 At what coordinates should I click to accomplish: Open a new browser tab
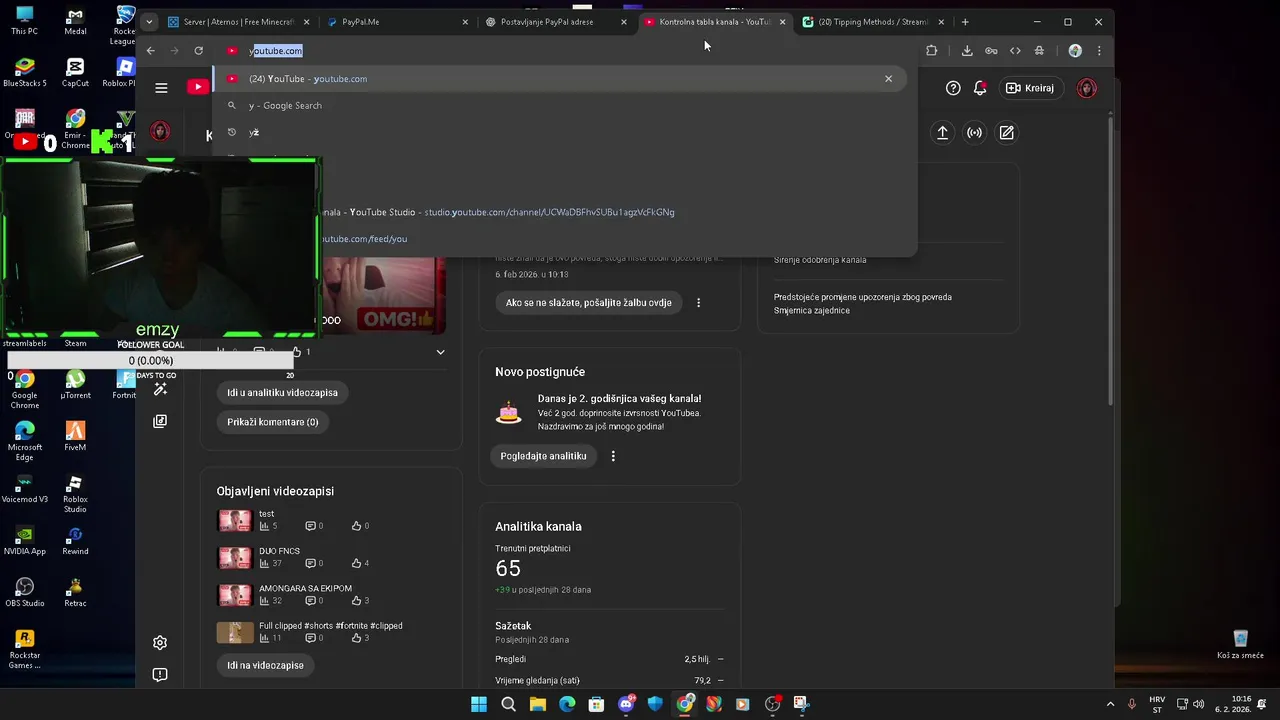(965, 21)
